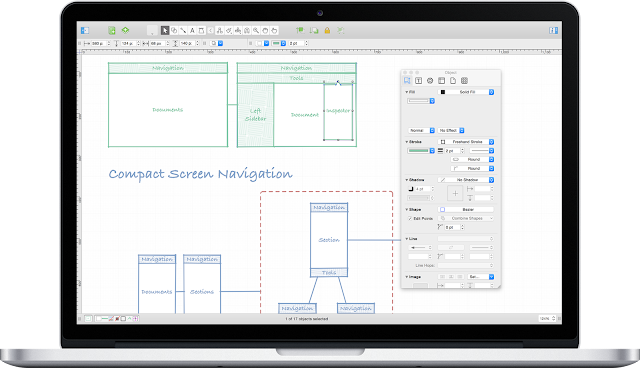640x368 pixels.
Task: Open the Solid Fill type dropdown
Action: [466, 92]
